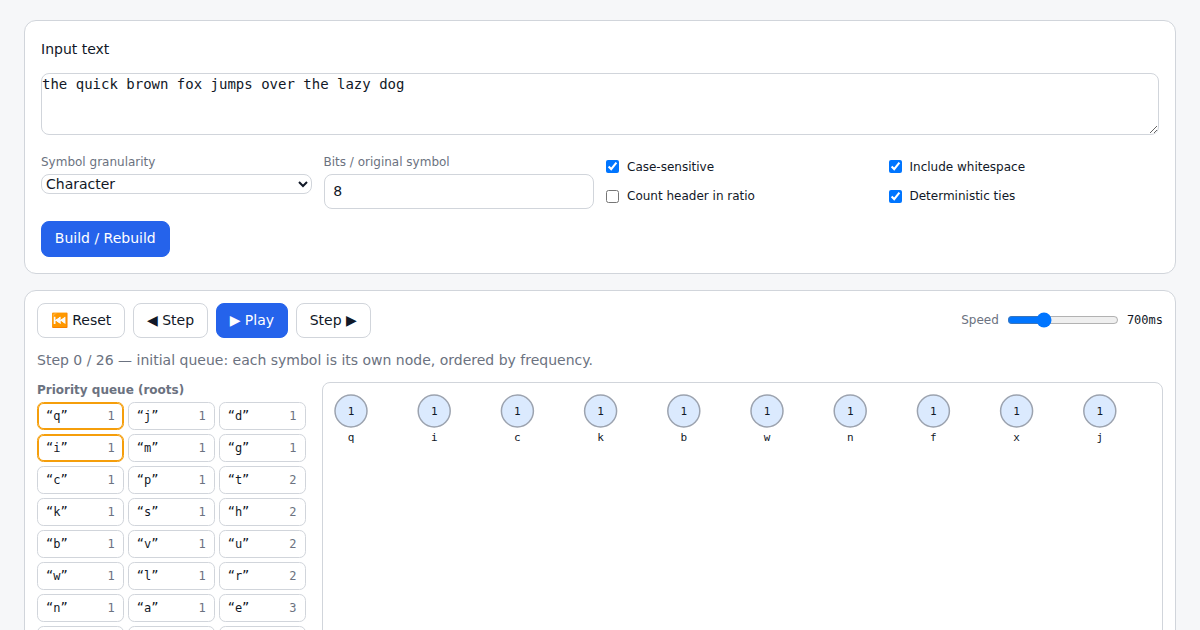Click queue entry "b" in priority queue
1200x630 pixels.
coord(80,544)
